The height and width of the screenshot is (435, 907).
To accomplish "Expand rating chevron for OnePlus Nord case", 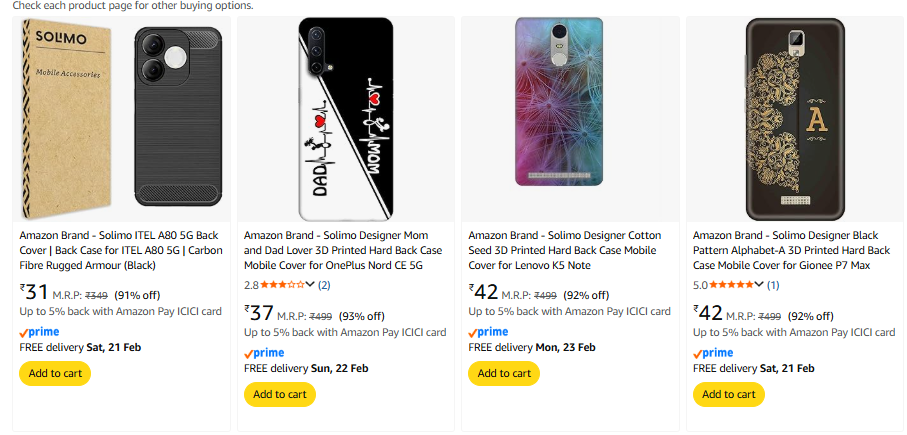I will 310,285.
